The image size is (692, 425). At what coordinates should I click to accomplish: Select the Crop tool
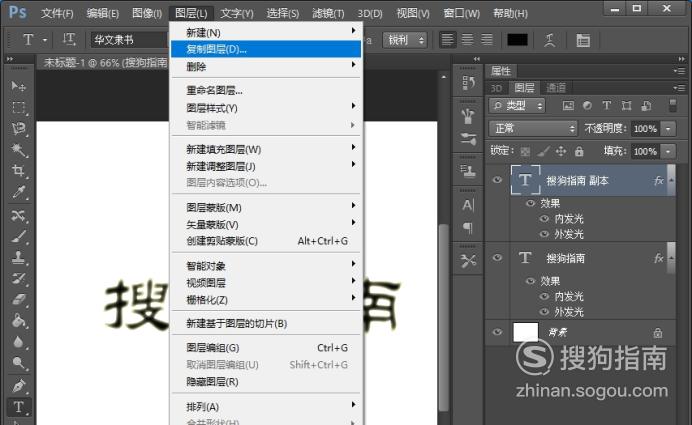(18, 171)
